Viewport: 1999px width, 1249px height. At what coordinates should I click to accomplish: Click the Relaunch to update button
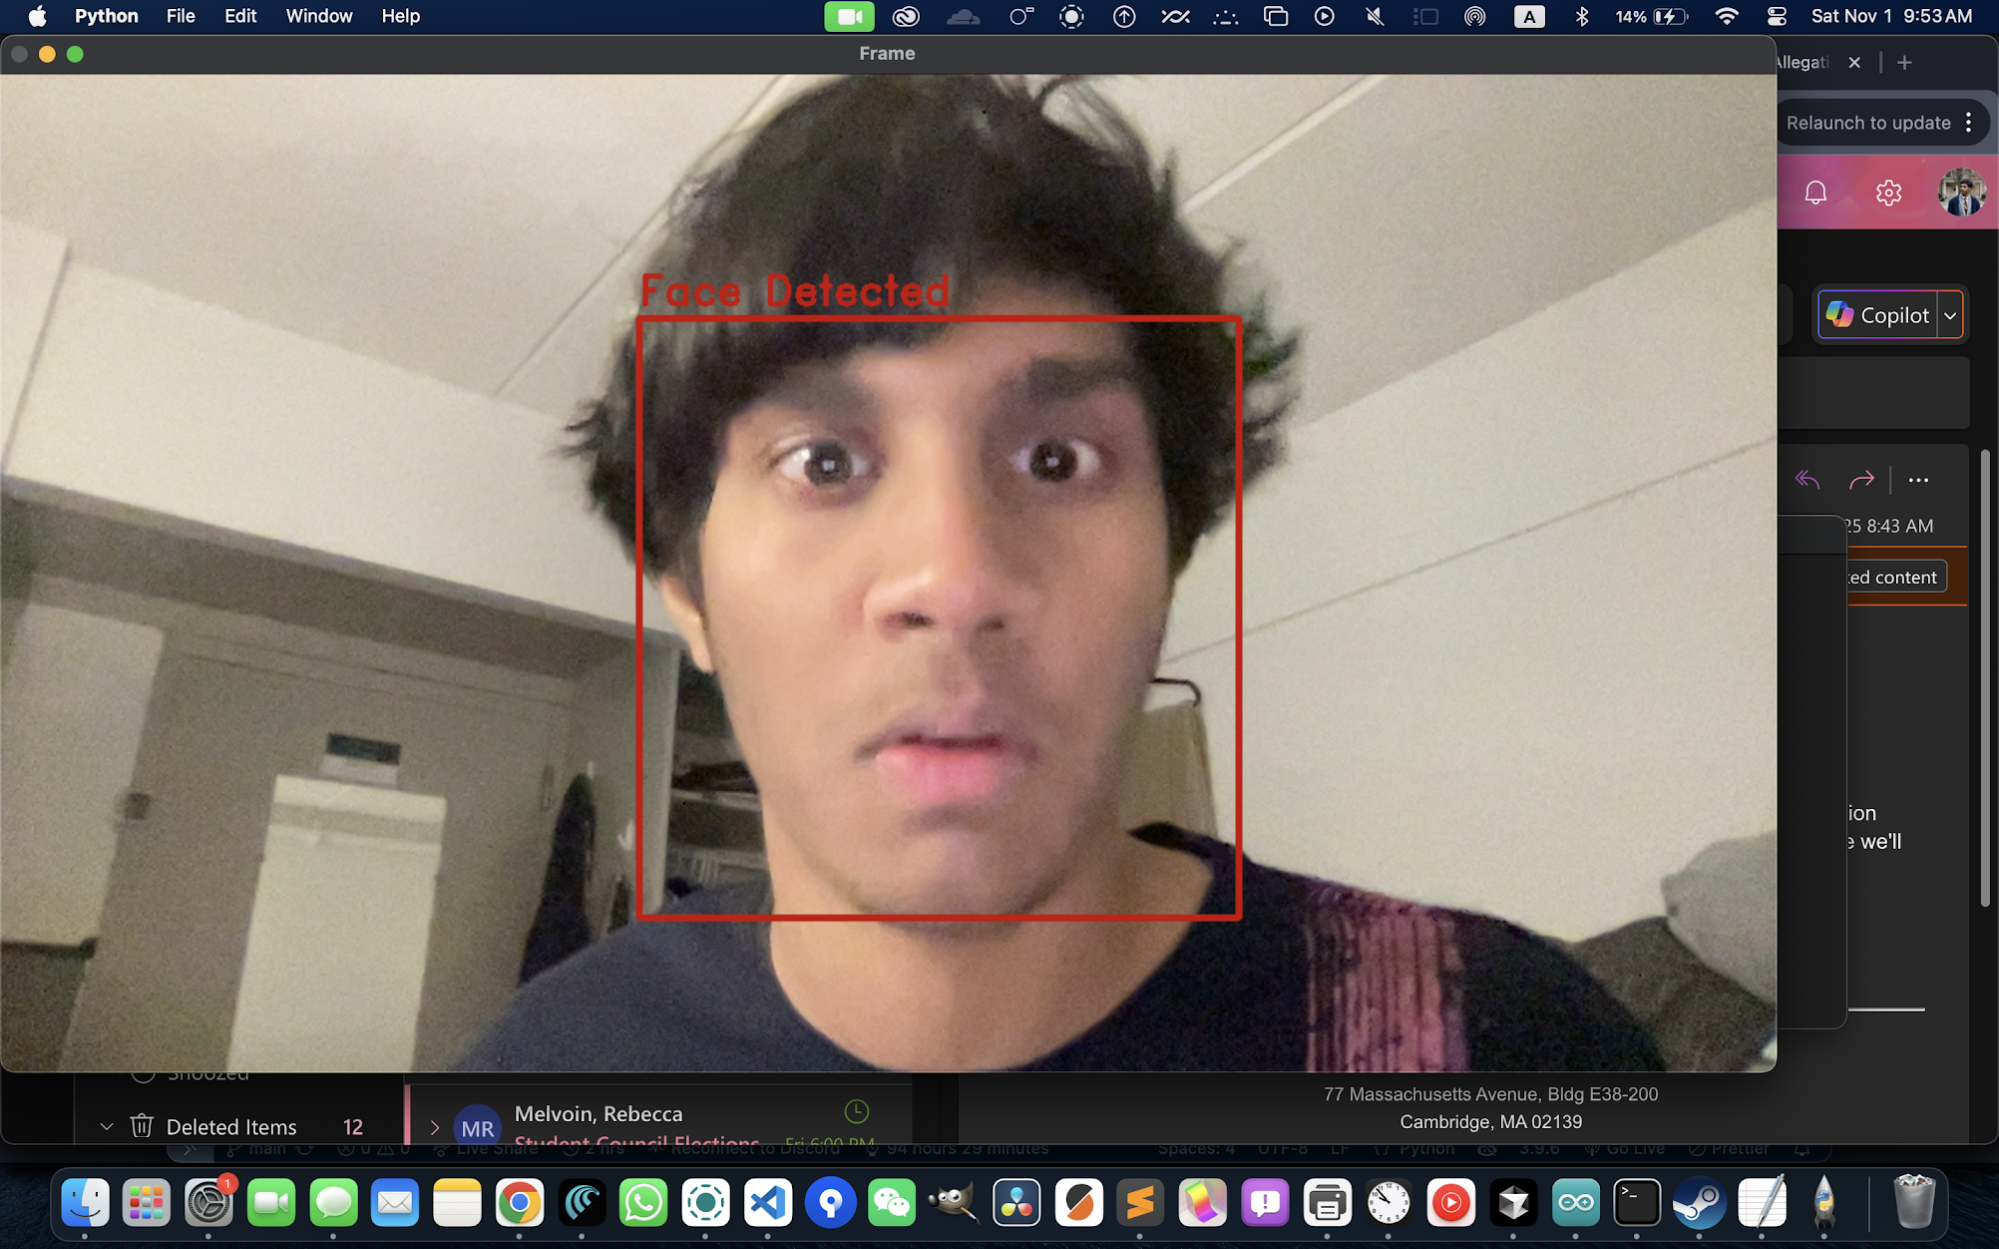coord(1867,123)
